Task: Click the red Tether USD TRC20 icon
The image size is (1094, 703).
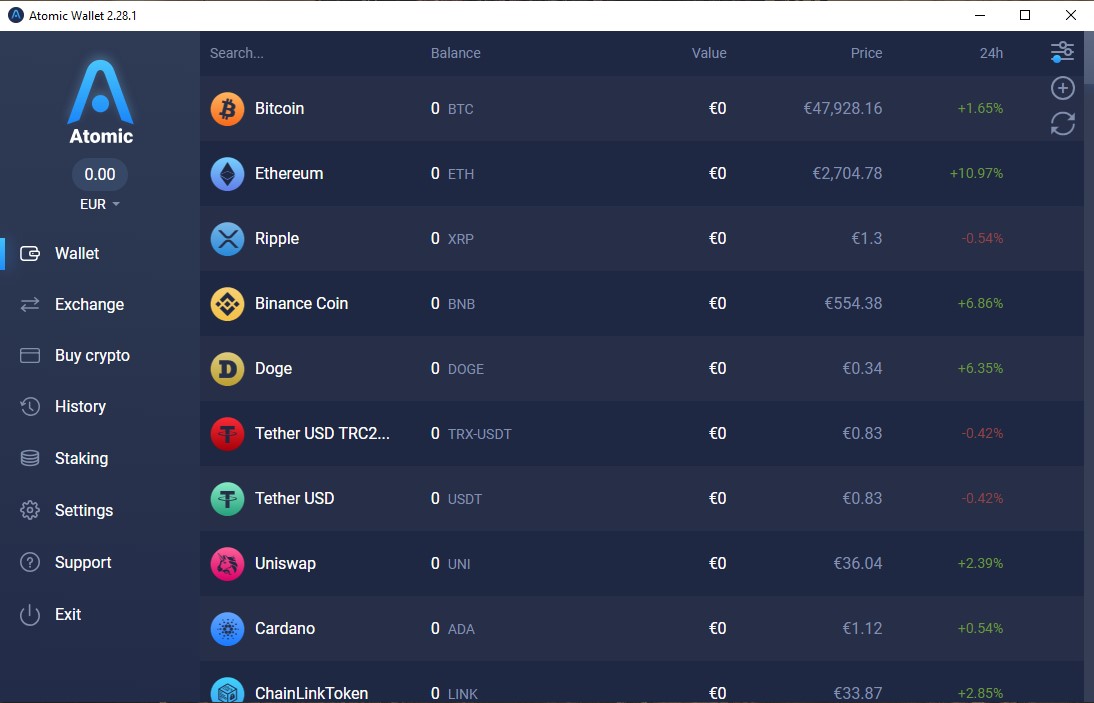Action: (x=227, y=434)
